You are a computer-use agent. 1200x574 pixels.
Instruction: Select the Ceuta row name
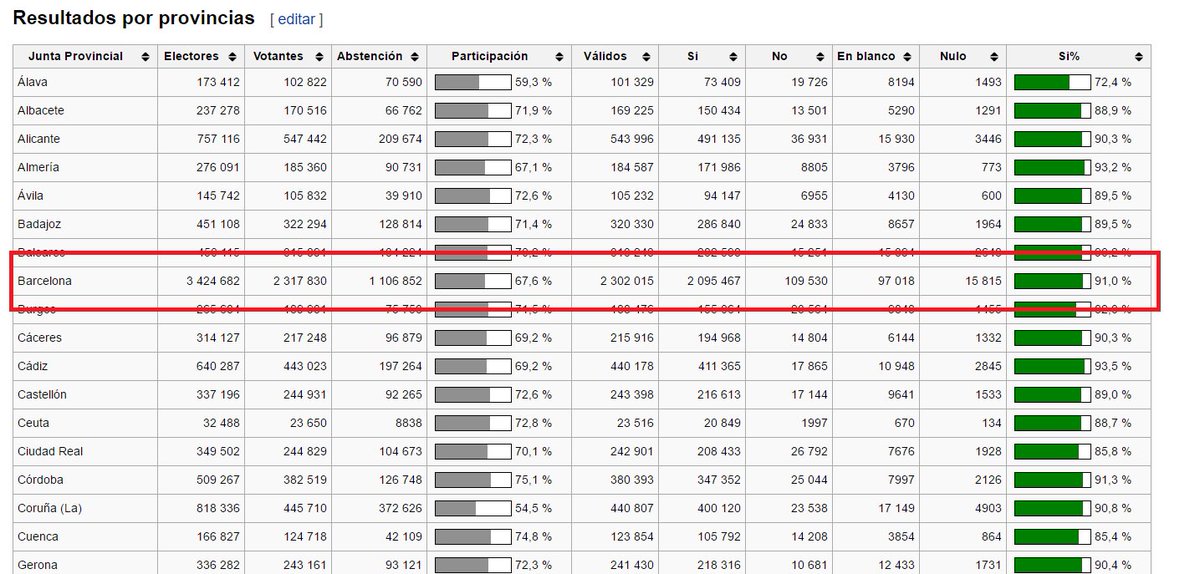pos(33,423)
